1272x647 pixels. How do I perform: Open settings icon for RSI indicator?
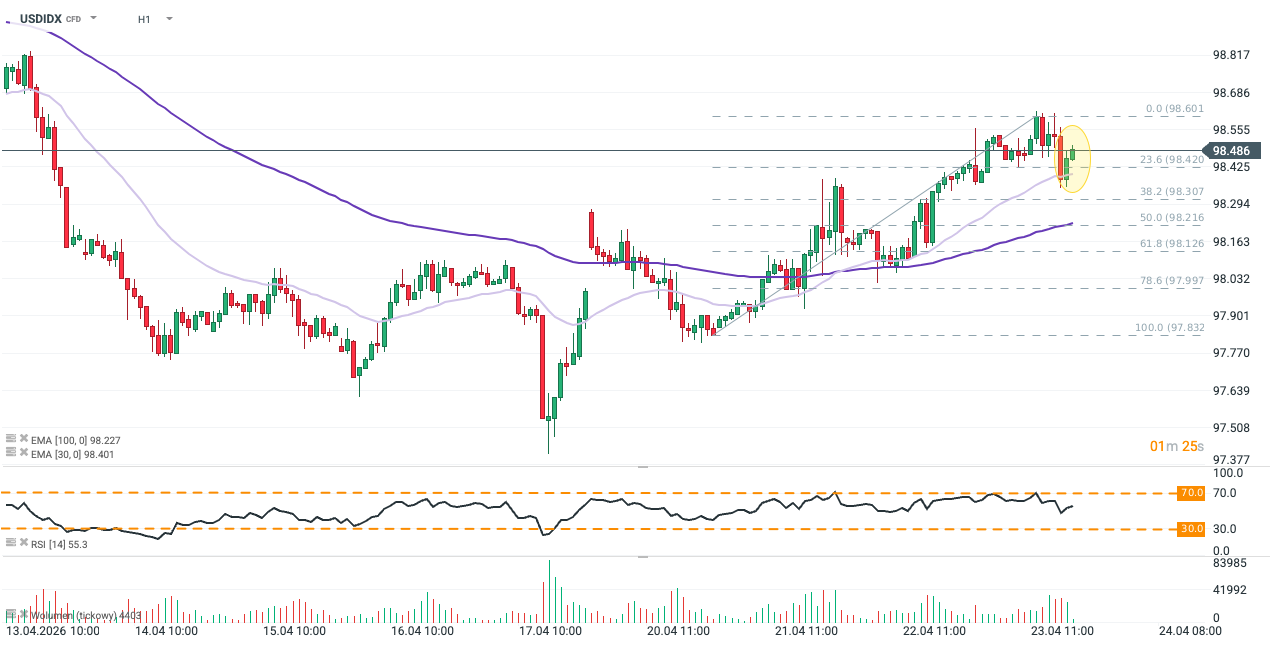10,543
